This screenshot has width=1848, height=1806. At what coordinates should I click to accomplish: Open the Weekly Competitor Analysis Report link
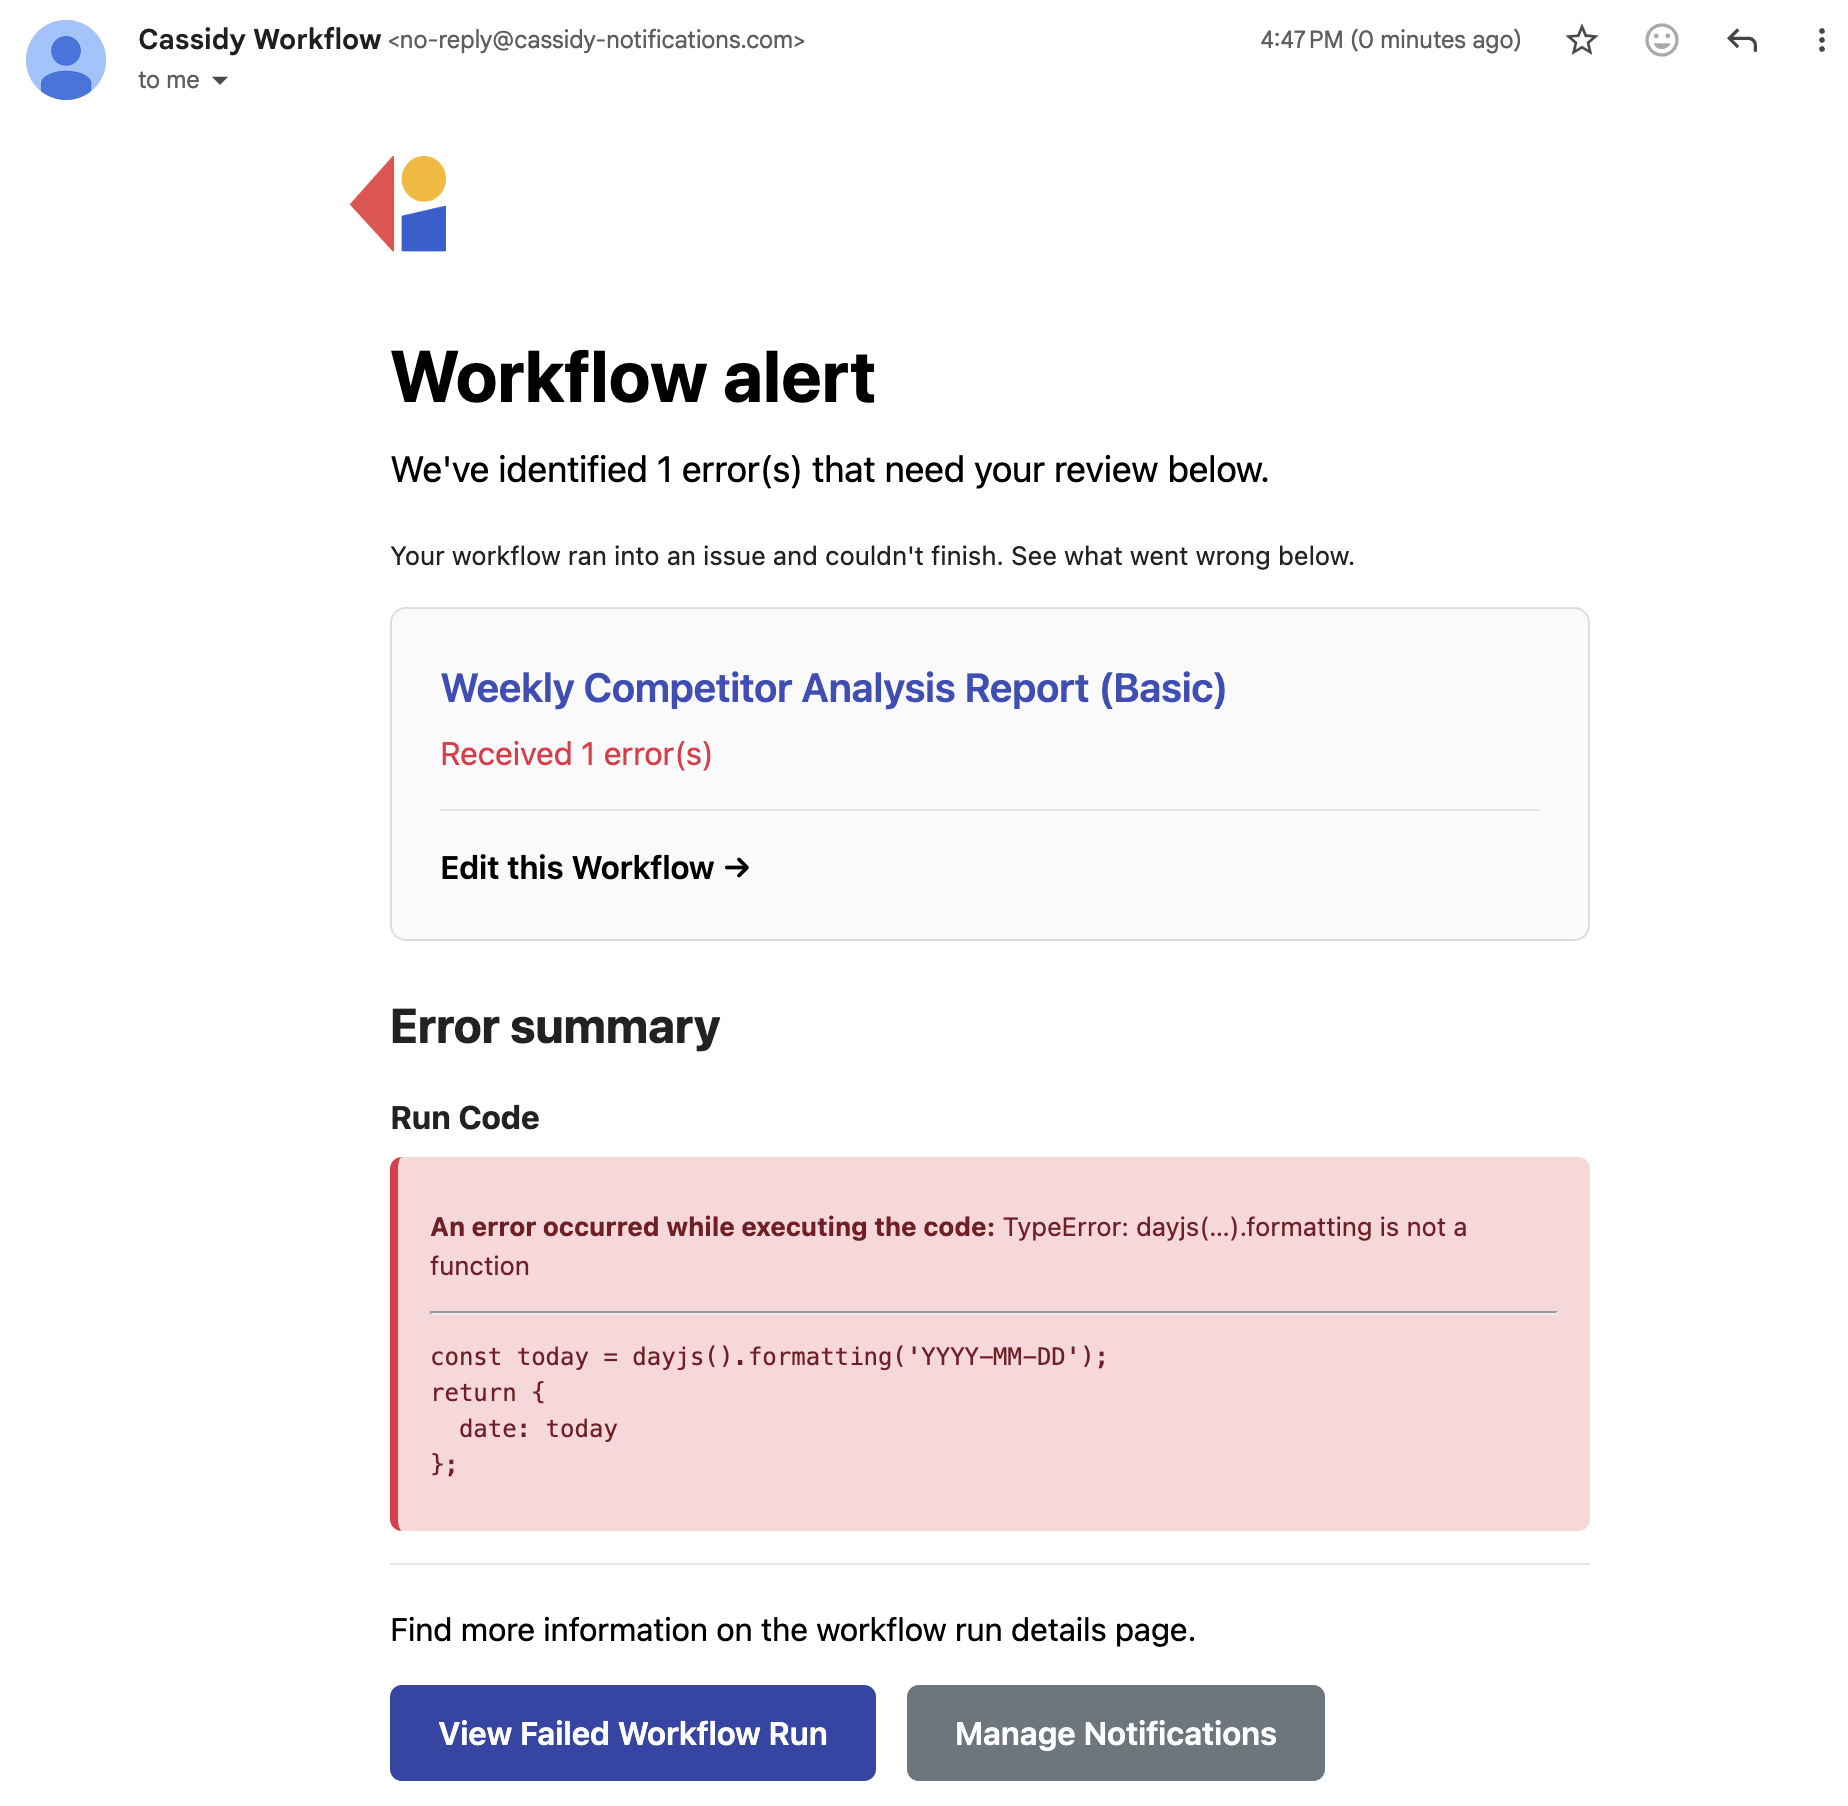[x=833, y=688]
